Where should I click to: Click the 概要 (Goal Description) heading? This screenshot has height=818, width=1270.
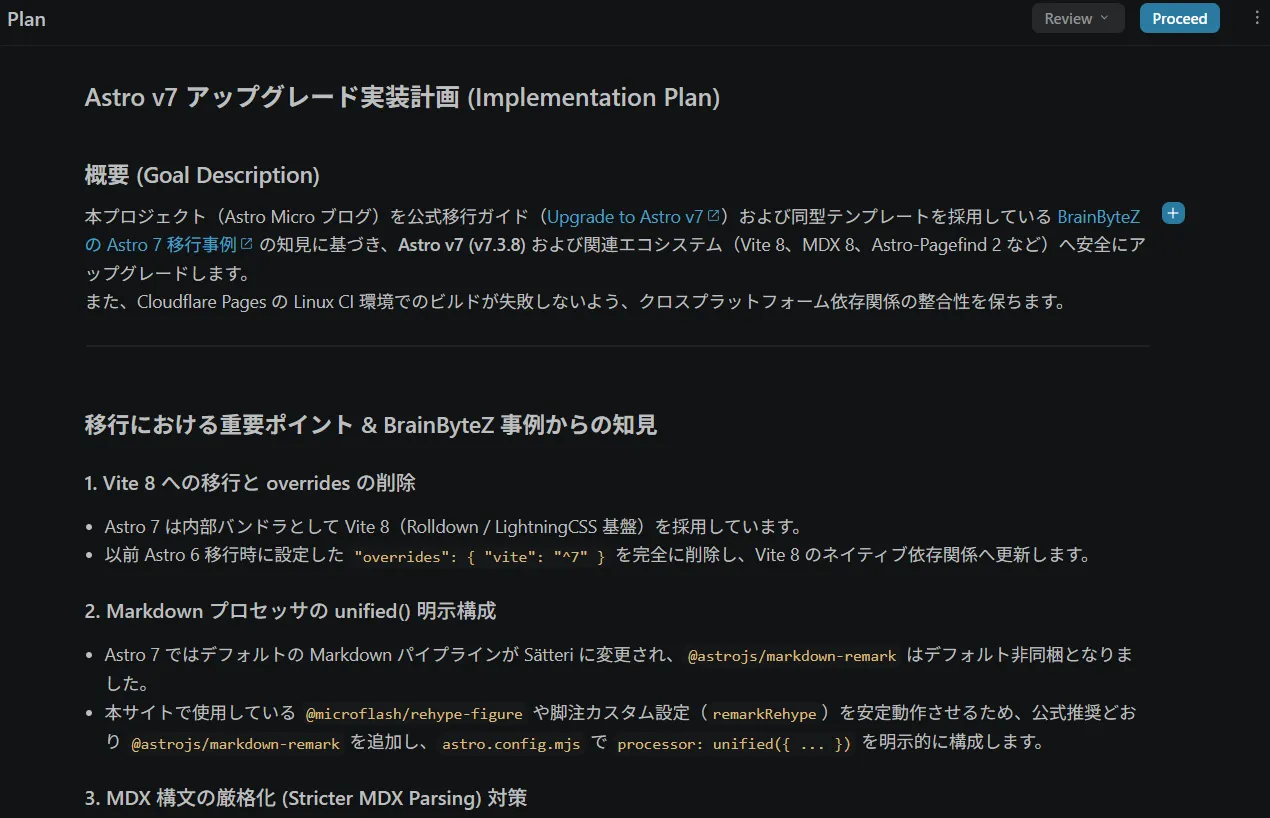click(202, 175)
